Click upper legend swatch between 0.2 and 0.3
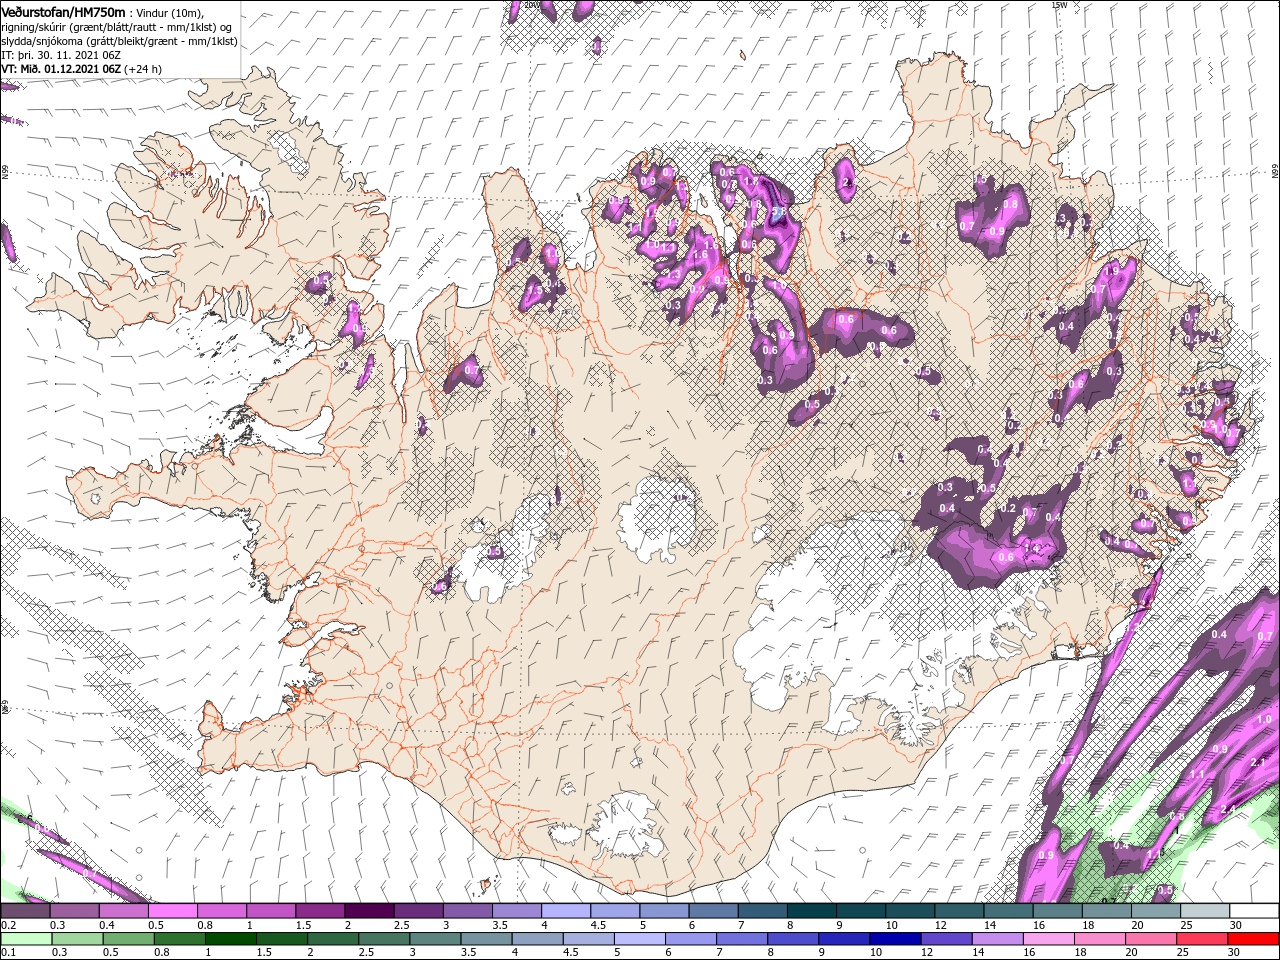This screenshot has height=960, width=1280. [x=25, y=911]
